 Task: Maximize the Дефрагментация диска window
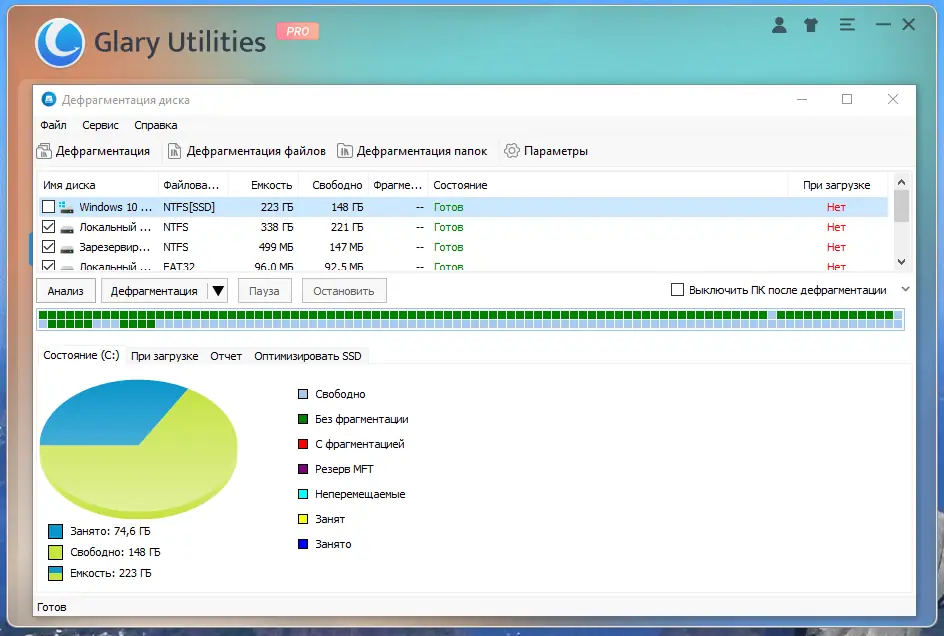(847, 99)
